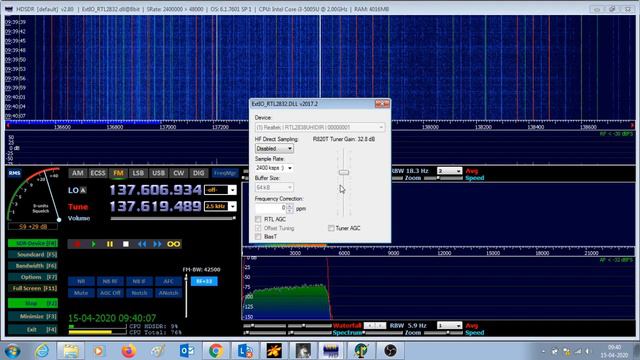Toggle AFC frequency control

pos(168,281)
